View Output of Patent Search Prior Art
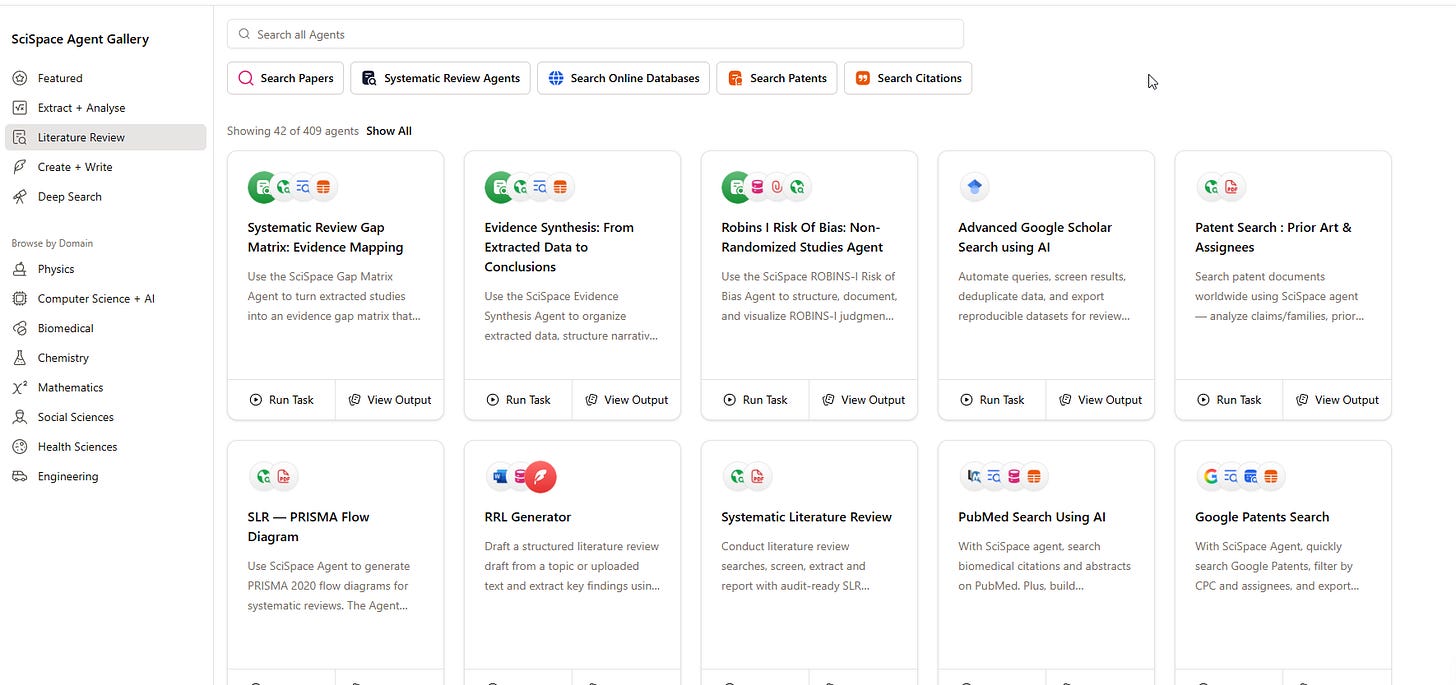 pyautogui.click(x=1337, y=400)
